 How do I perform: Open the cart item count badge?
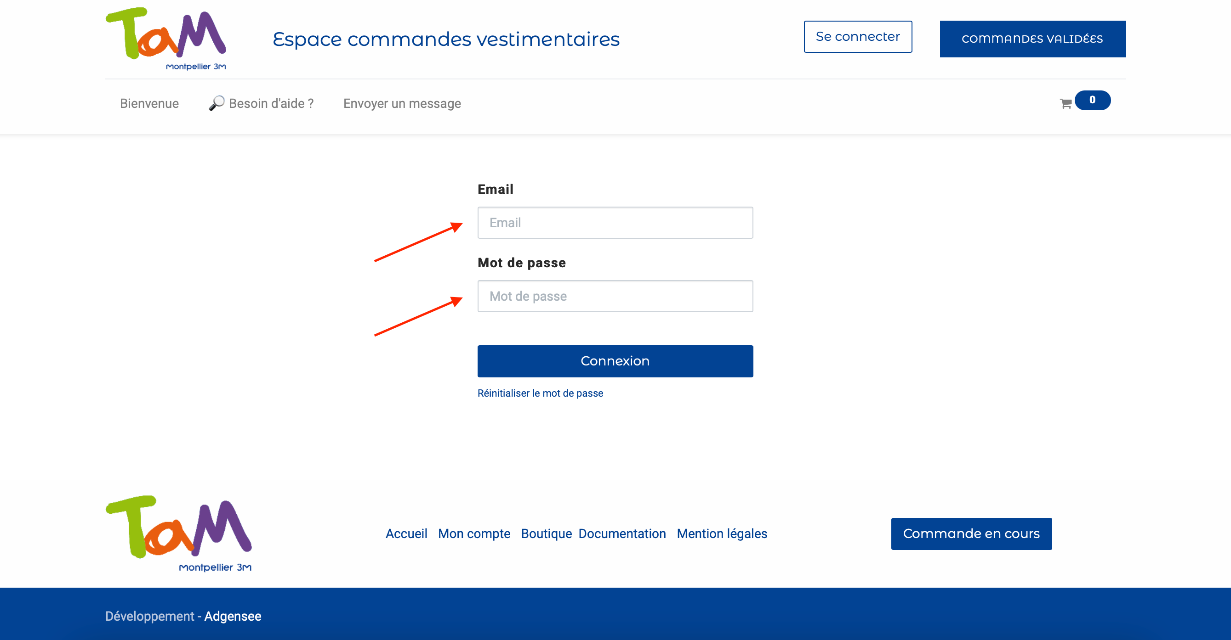tap(1092, 100)
